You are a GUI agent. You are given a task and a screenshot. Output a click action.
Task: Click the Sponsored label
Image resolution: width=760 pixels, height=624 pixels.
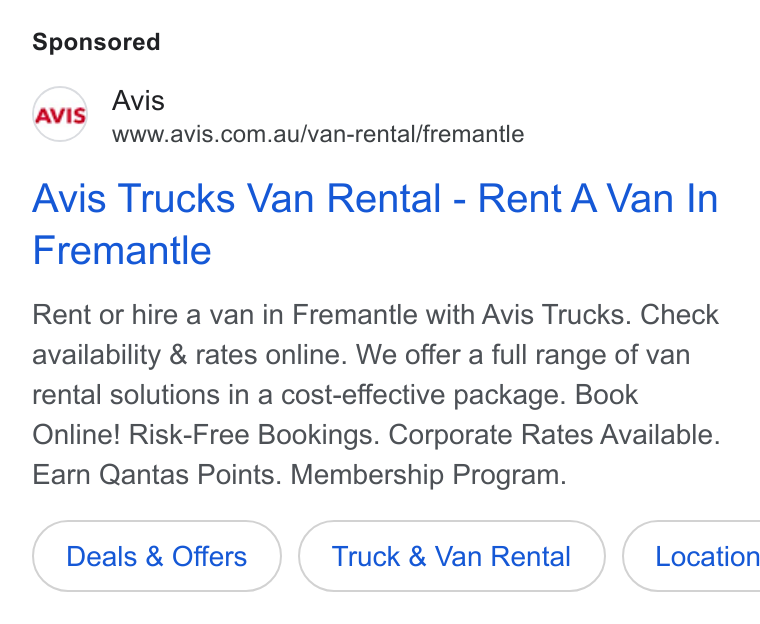point(96,42)
